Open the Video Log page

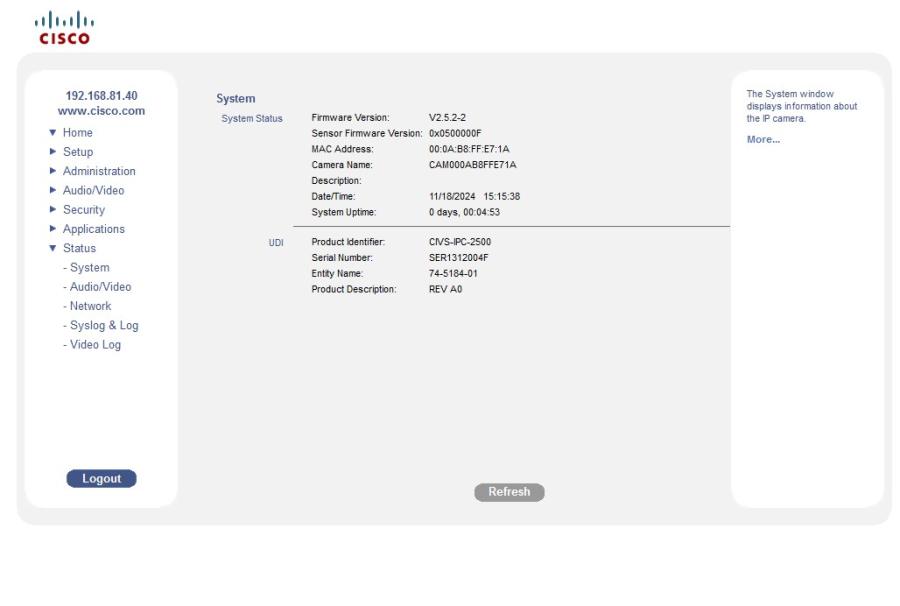(x=91, y=344)
